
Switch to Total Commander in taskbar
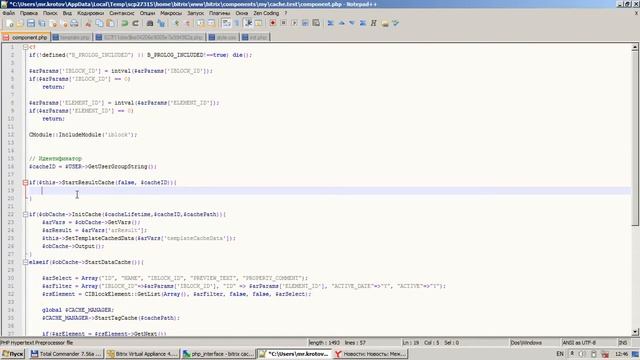pos(66,354)
